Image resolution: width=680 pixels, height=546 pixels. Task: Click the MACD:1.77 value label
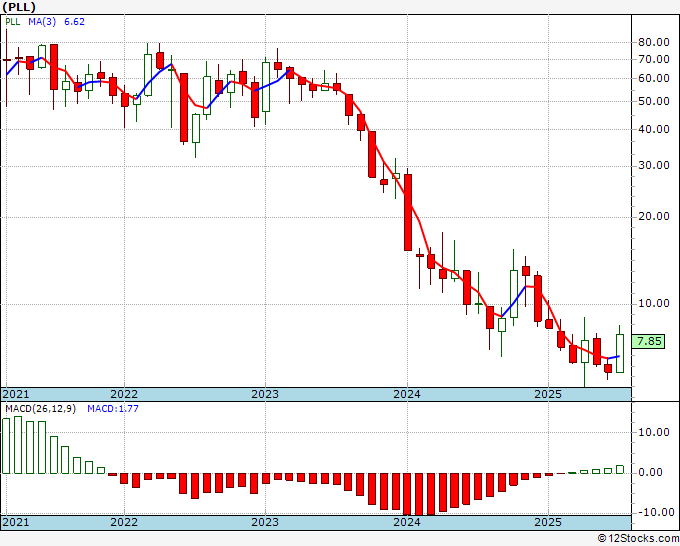[113, 409]
